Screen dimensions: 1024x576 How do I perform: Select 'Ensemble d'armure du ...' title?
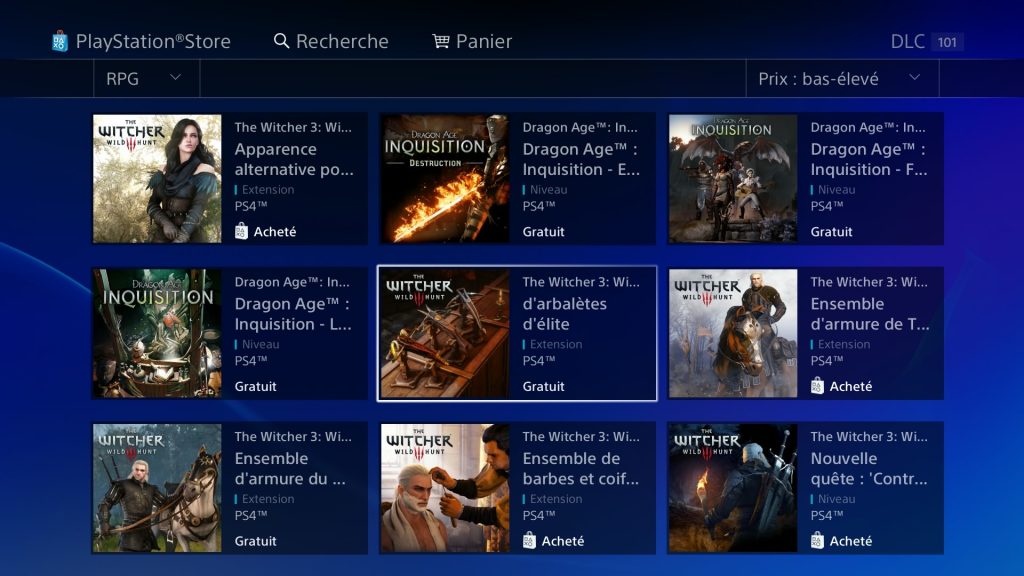290,469
